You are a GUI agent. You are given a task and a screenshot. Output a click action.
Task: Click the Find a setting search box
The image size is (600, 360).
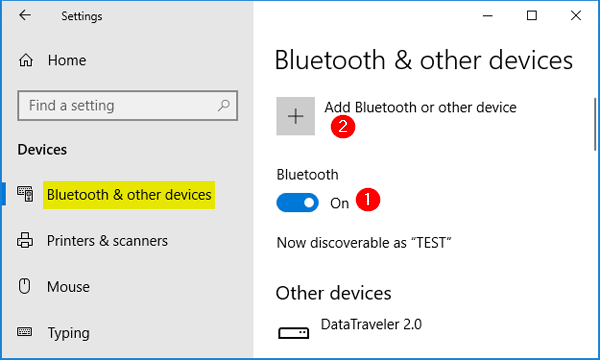click(x=127, y=106)
